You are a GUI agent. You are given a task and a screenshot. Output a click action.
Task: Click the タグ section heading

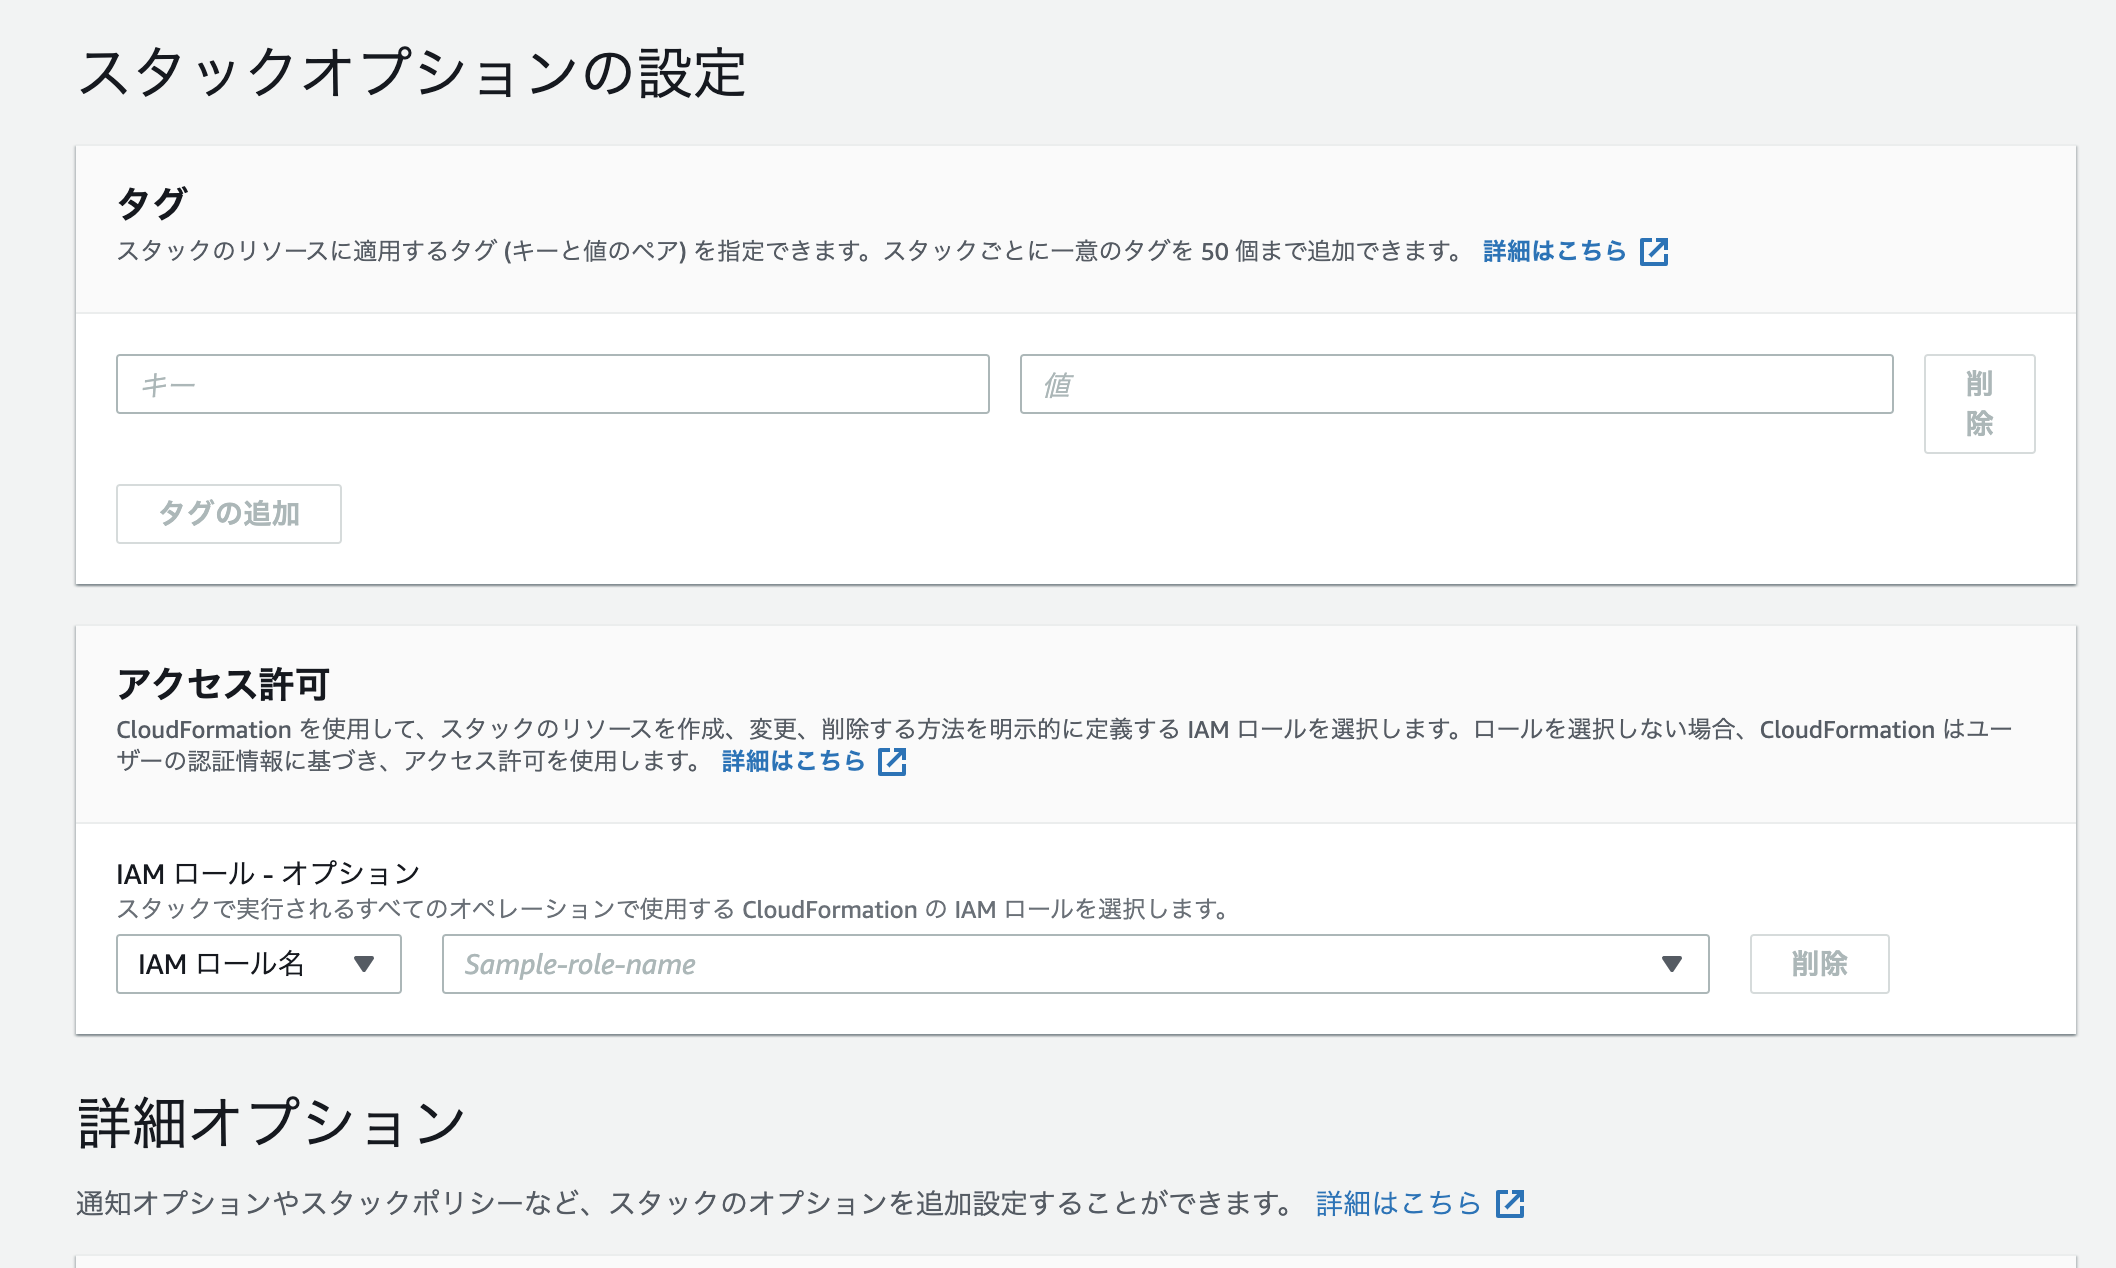click(x=152, y=202)
